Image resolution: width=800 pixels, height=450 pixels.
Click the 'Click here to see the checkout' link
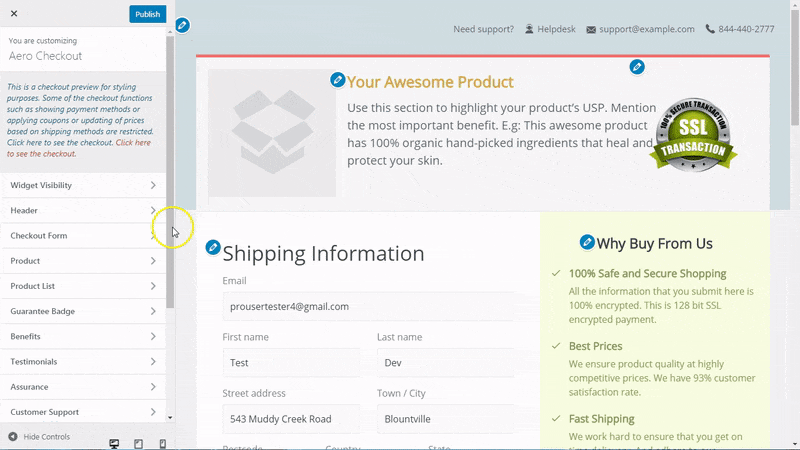[79, 148]
